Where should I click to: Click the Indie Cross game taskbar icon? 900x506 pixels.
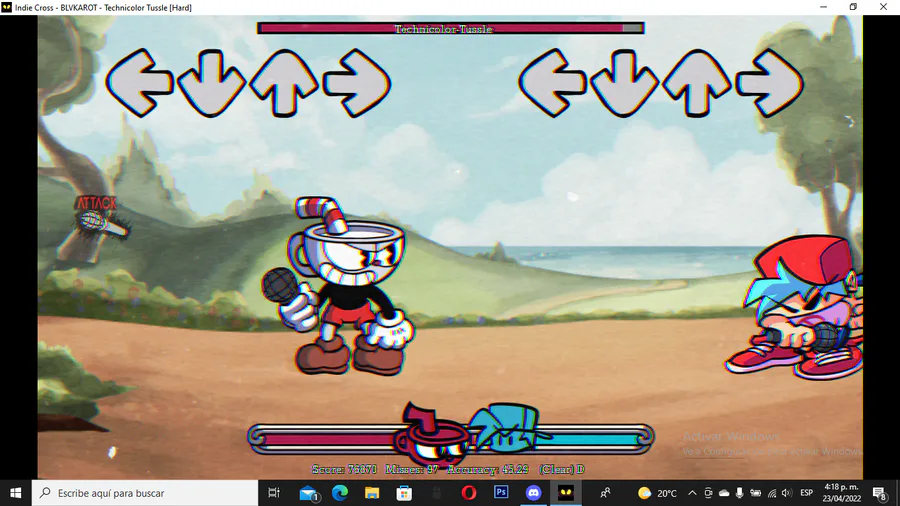pos(566,493)
